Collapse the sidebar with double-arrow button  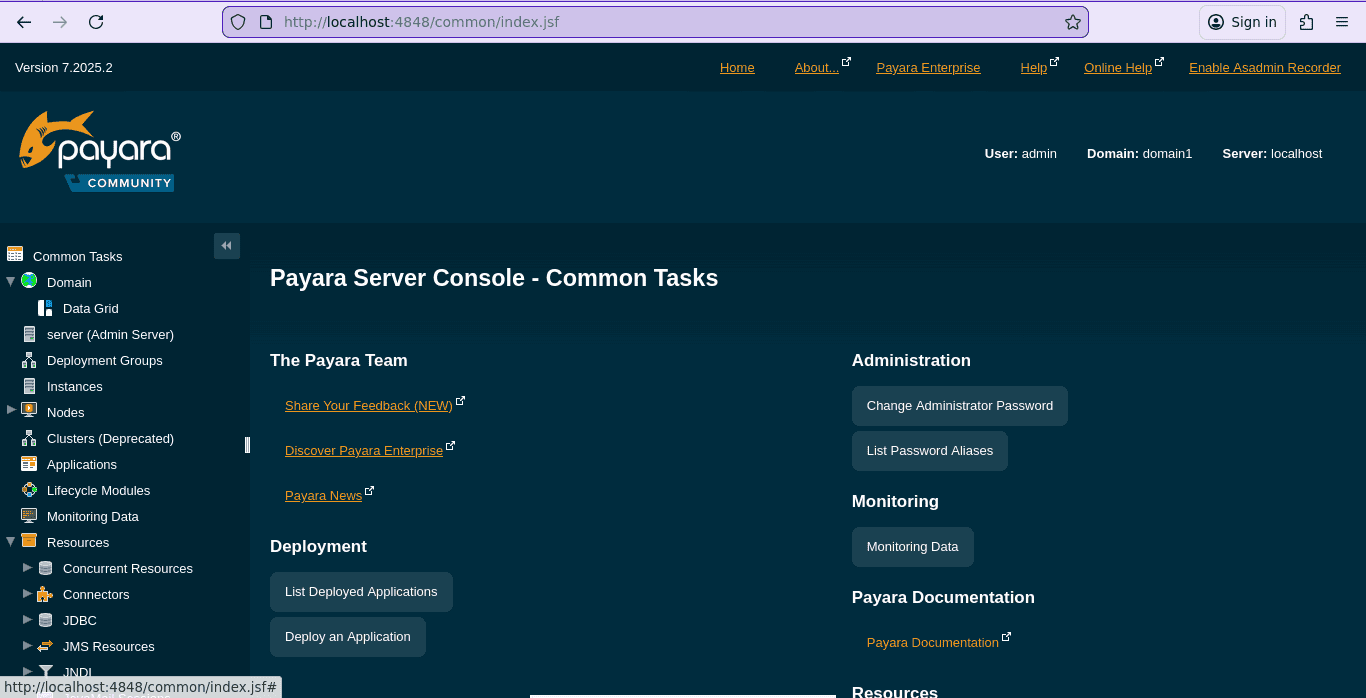(x=227, y=246)
